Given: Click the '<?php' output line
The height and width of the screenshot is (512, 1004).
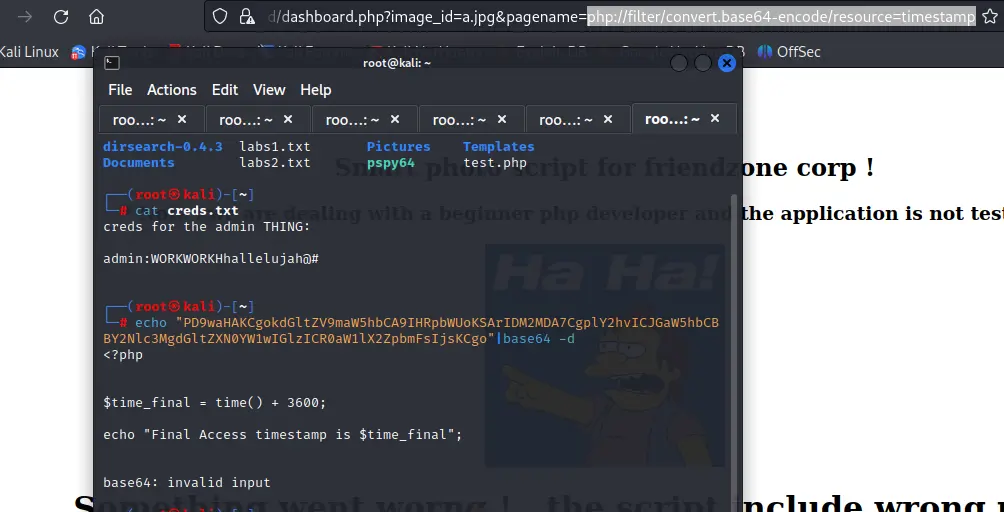Looking at the screenshot, I should click(123, 355).
